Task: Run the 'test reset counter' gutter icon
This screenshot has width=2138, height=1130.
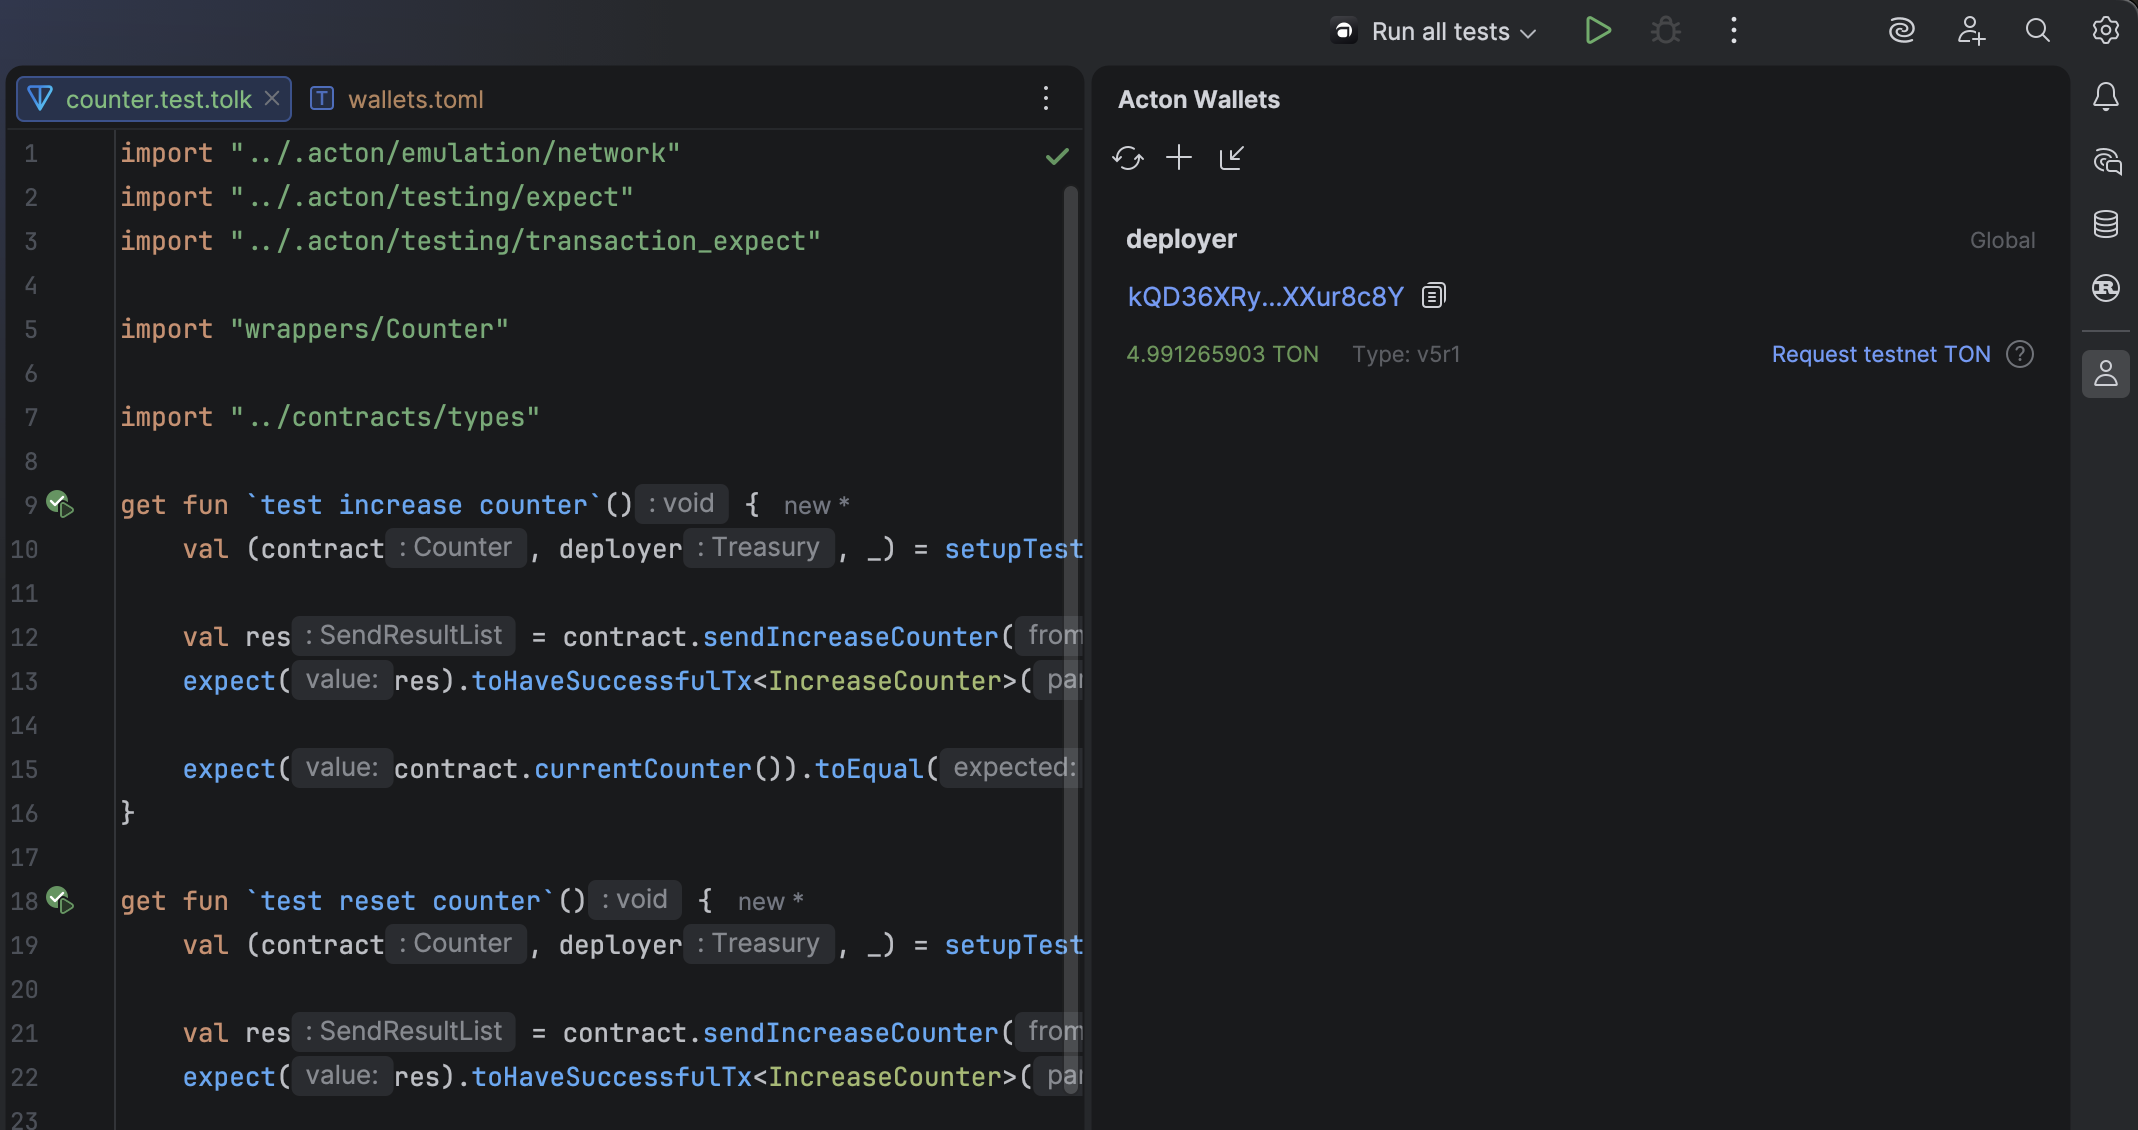Action: [61, 901]
